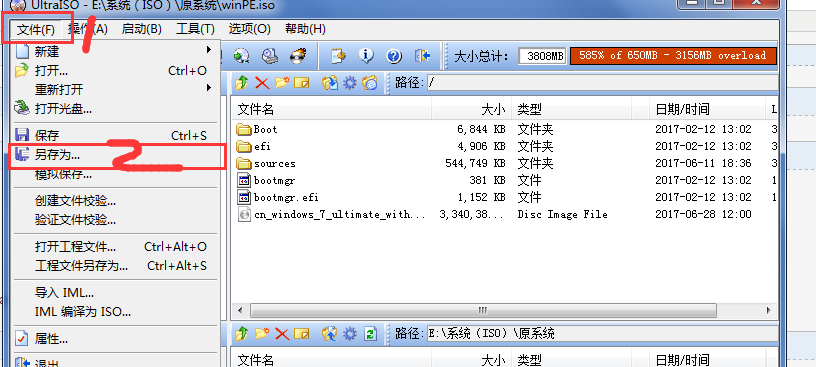
Task: Select the bootmgr.efi file row
Action: (505, 197)
